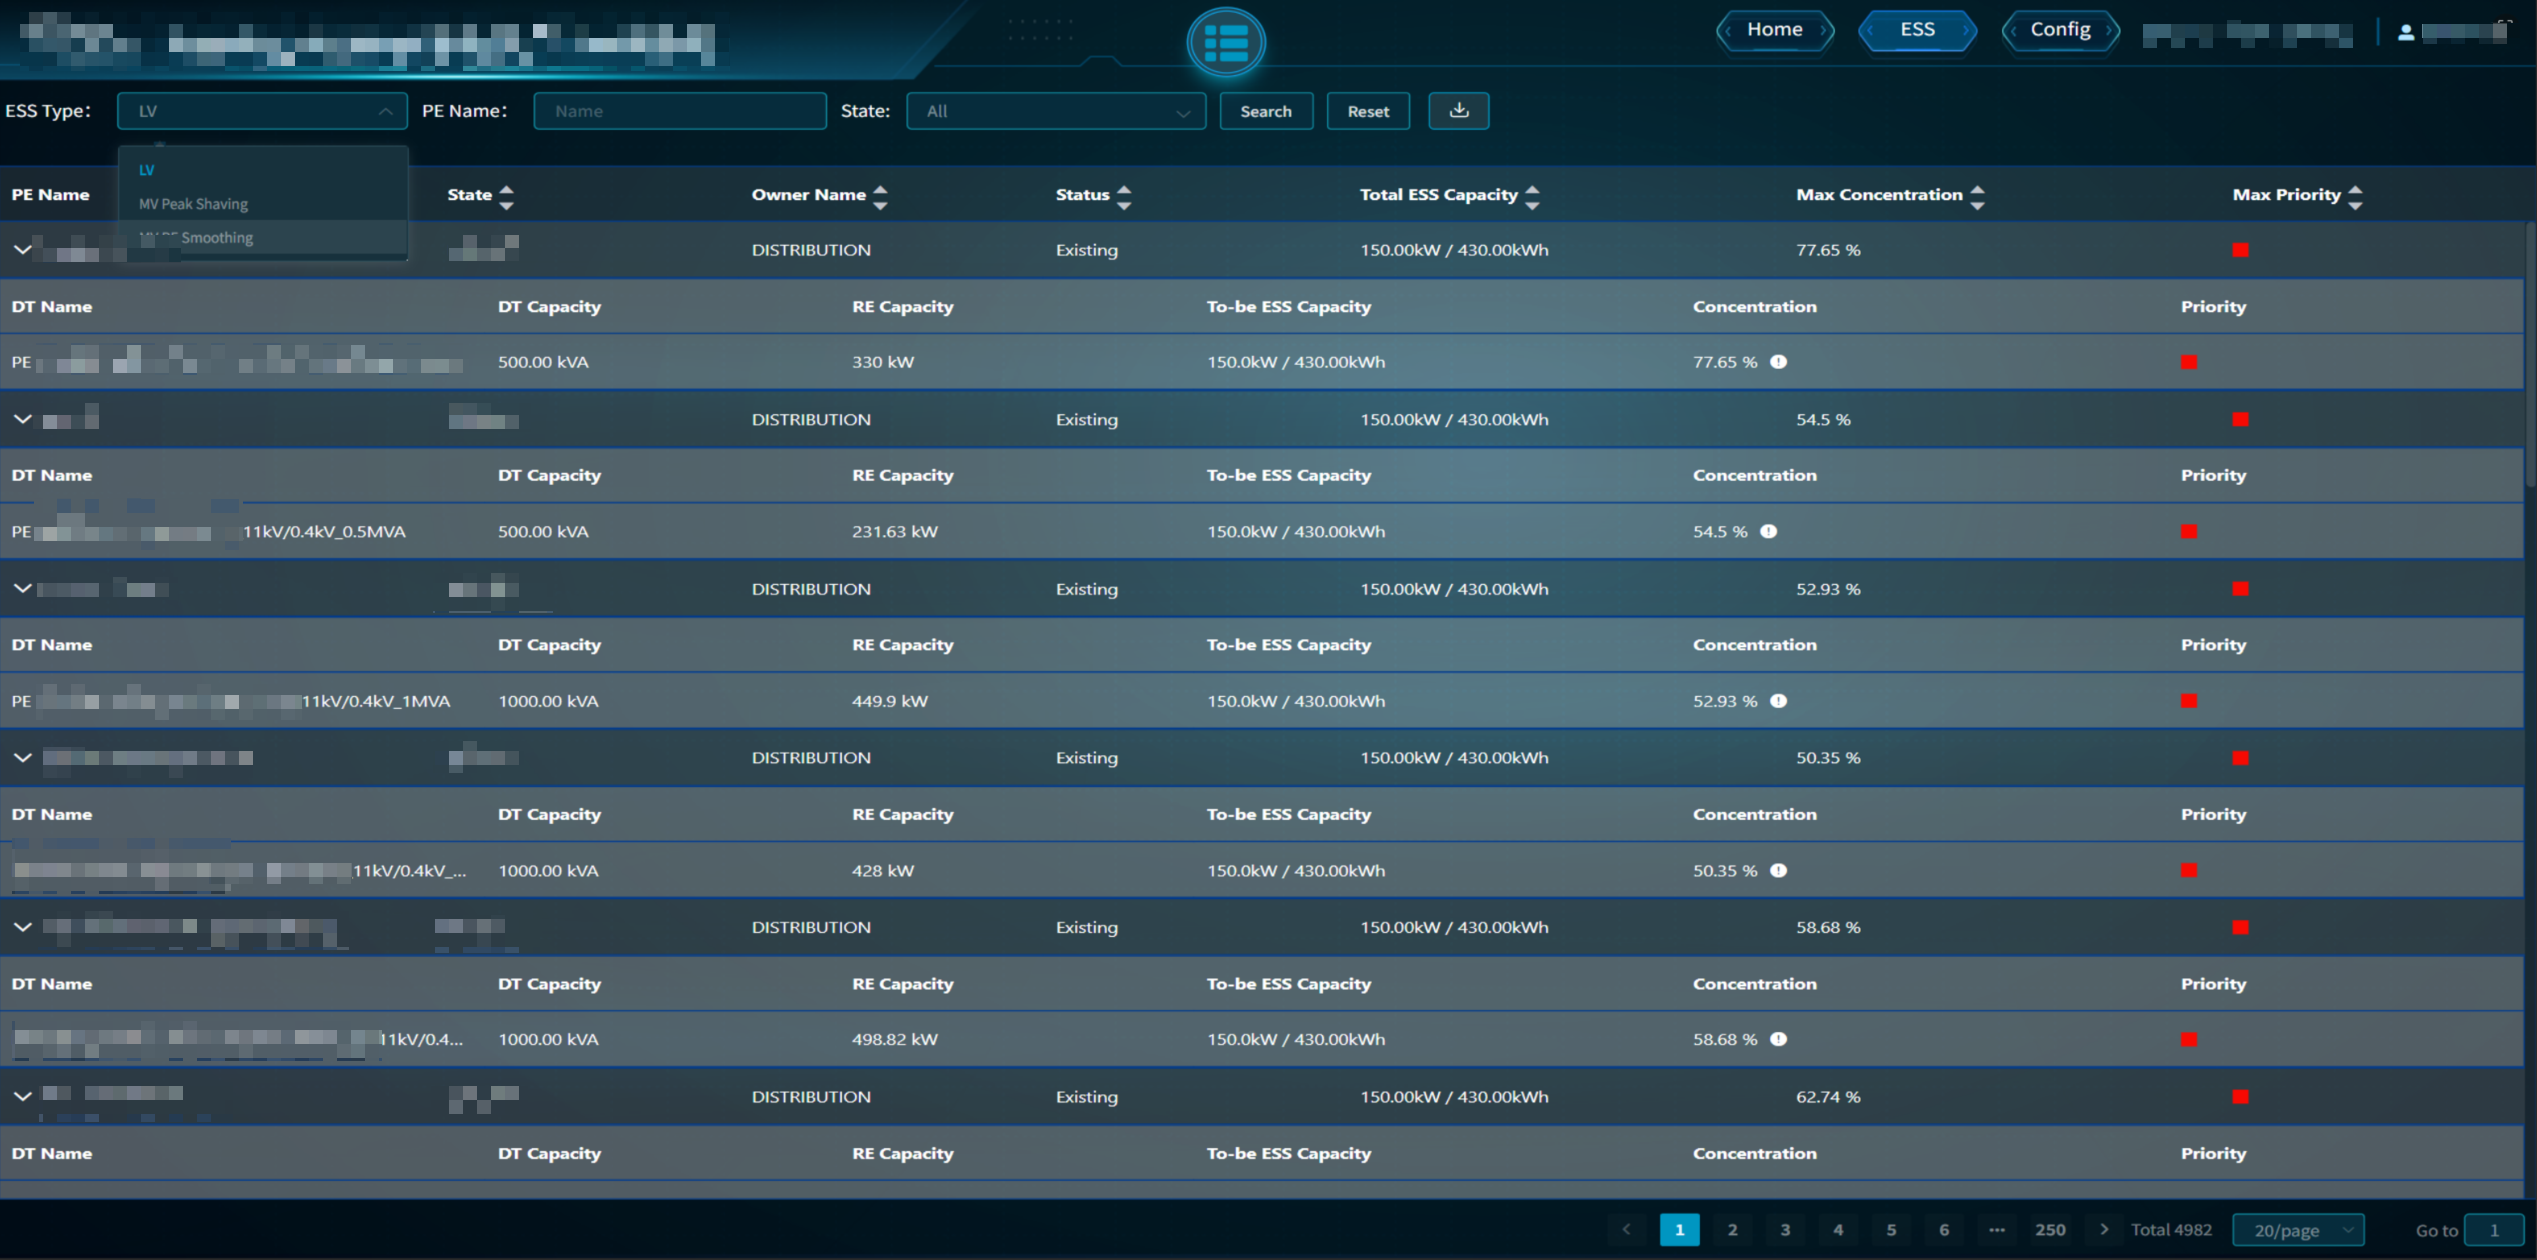Open the circular list menu icon
The height and width of the screenshot is (1260, 2537).
point(1225,43)
